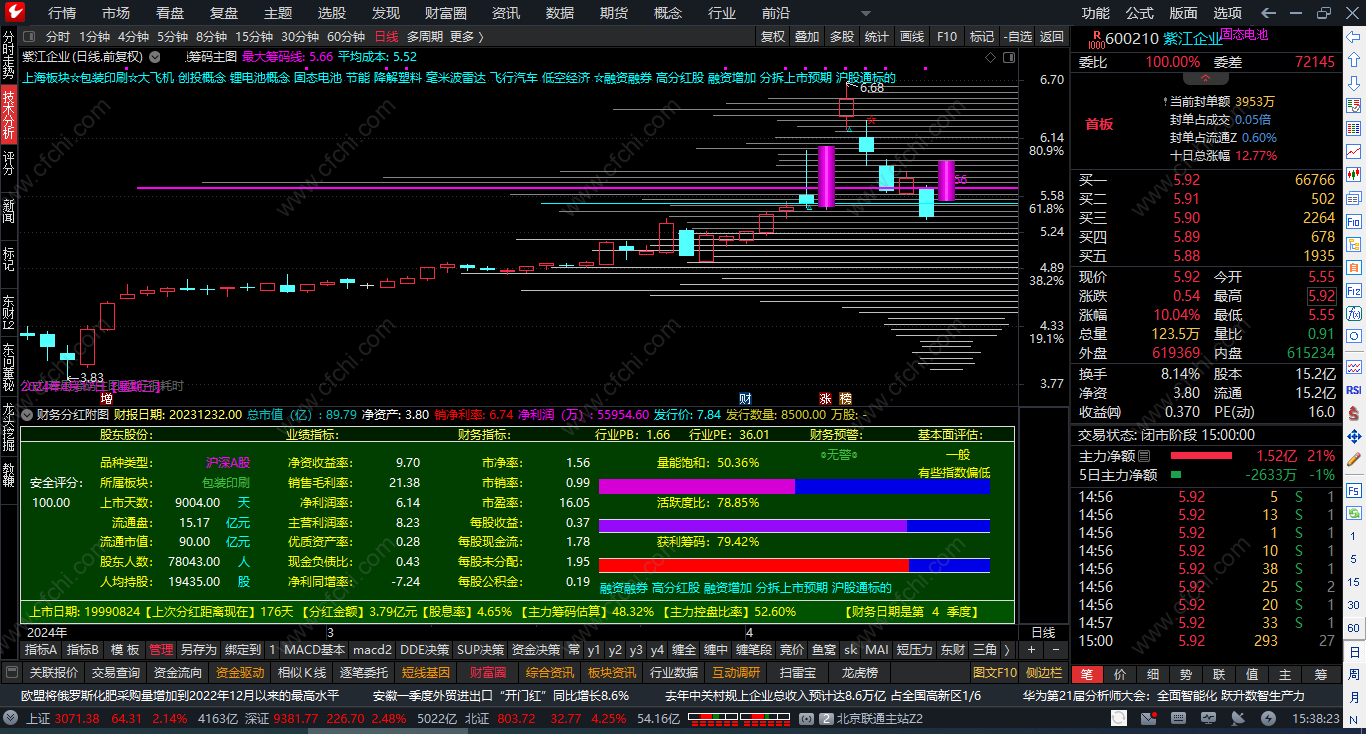Click the back arrow in title bar
Viewport: 1366px width, 734px height.
[1268, 13]
